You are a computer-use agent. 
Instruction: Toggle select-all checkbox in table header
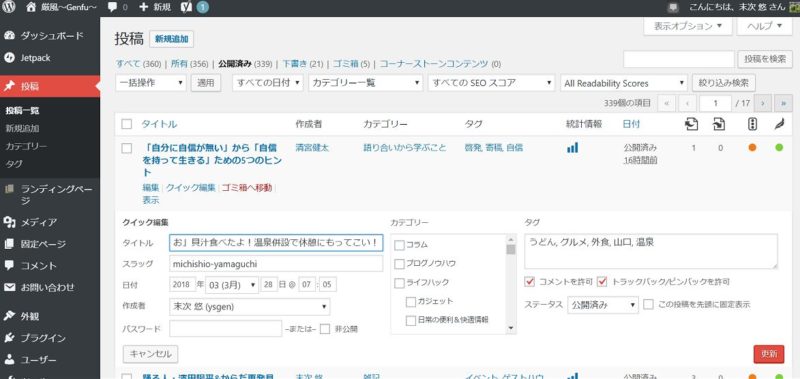coord(127,124)
